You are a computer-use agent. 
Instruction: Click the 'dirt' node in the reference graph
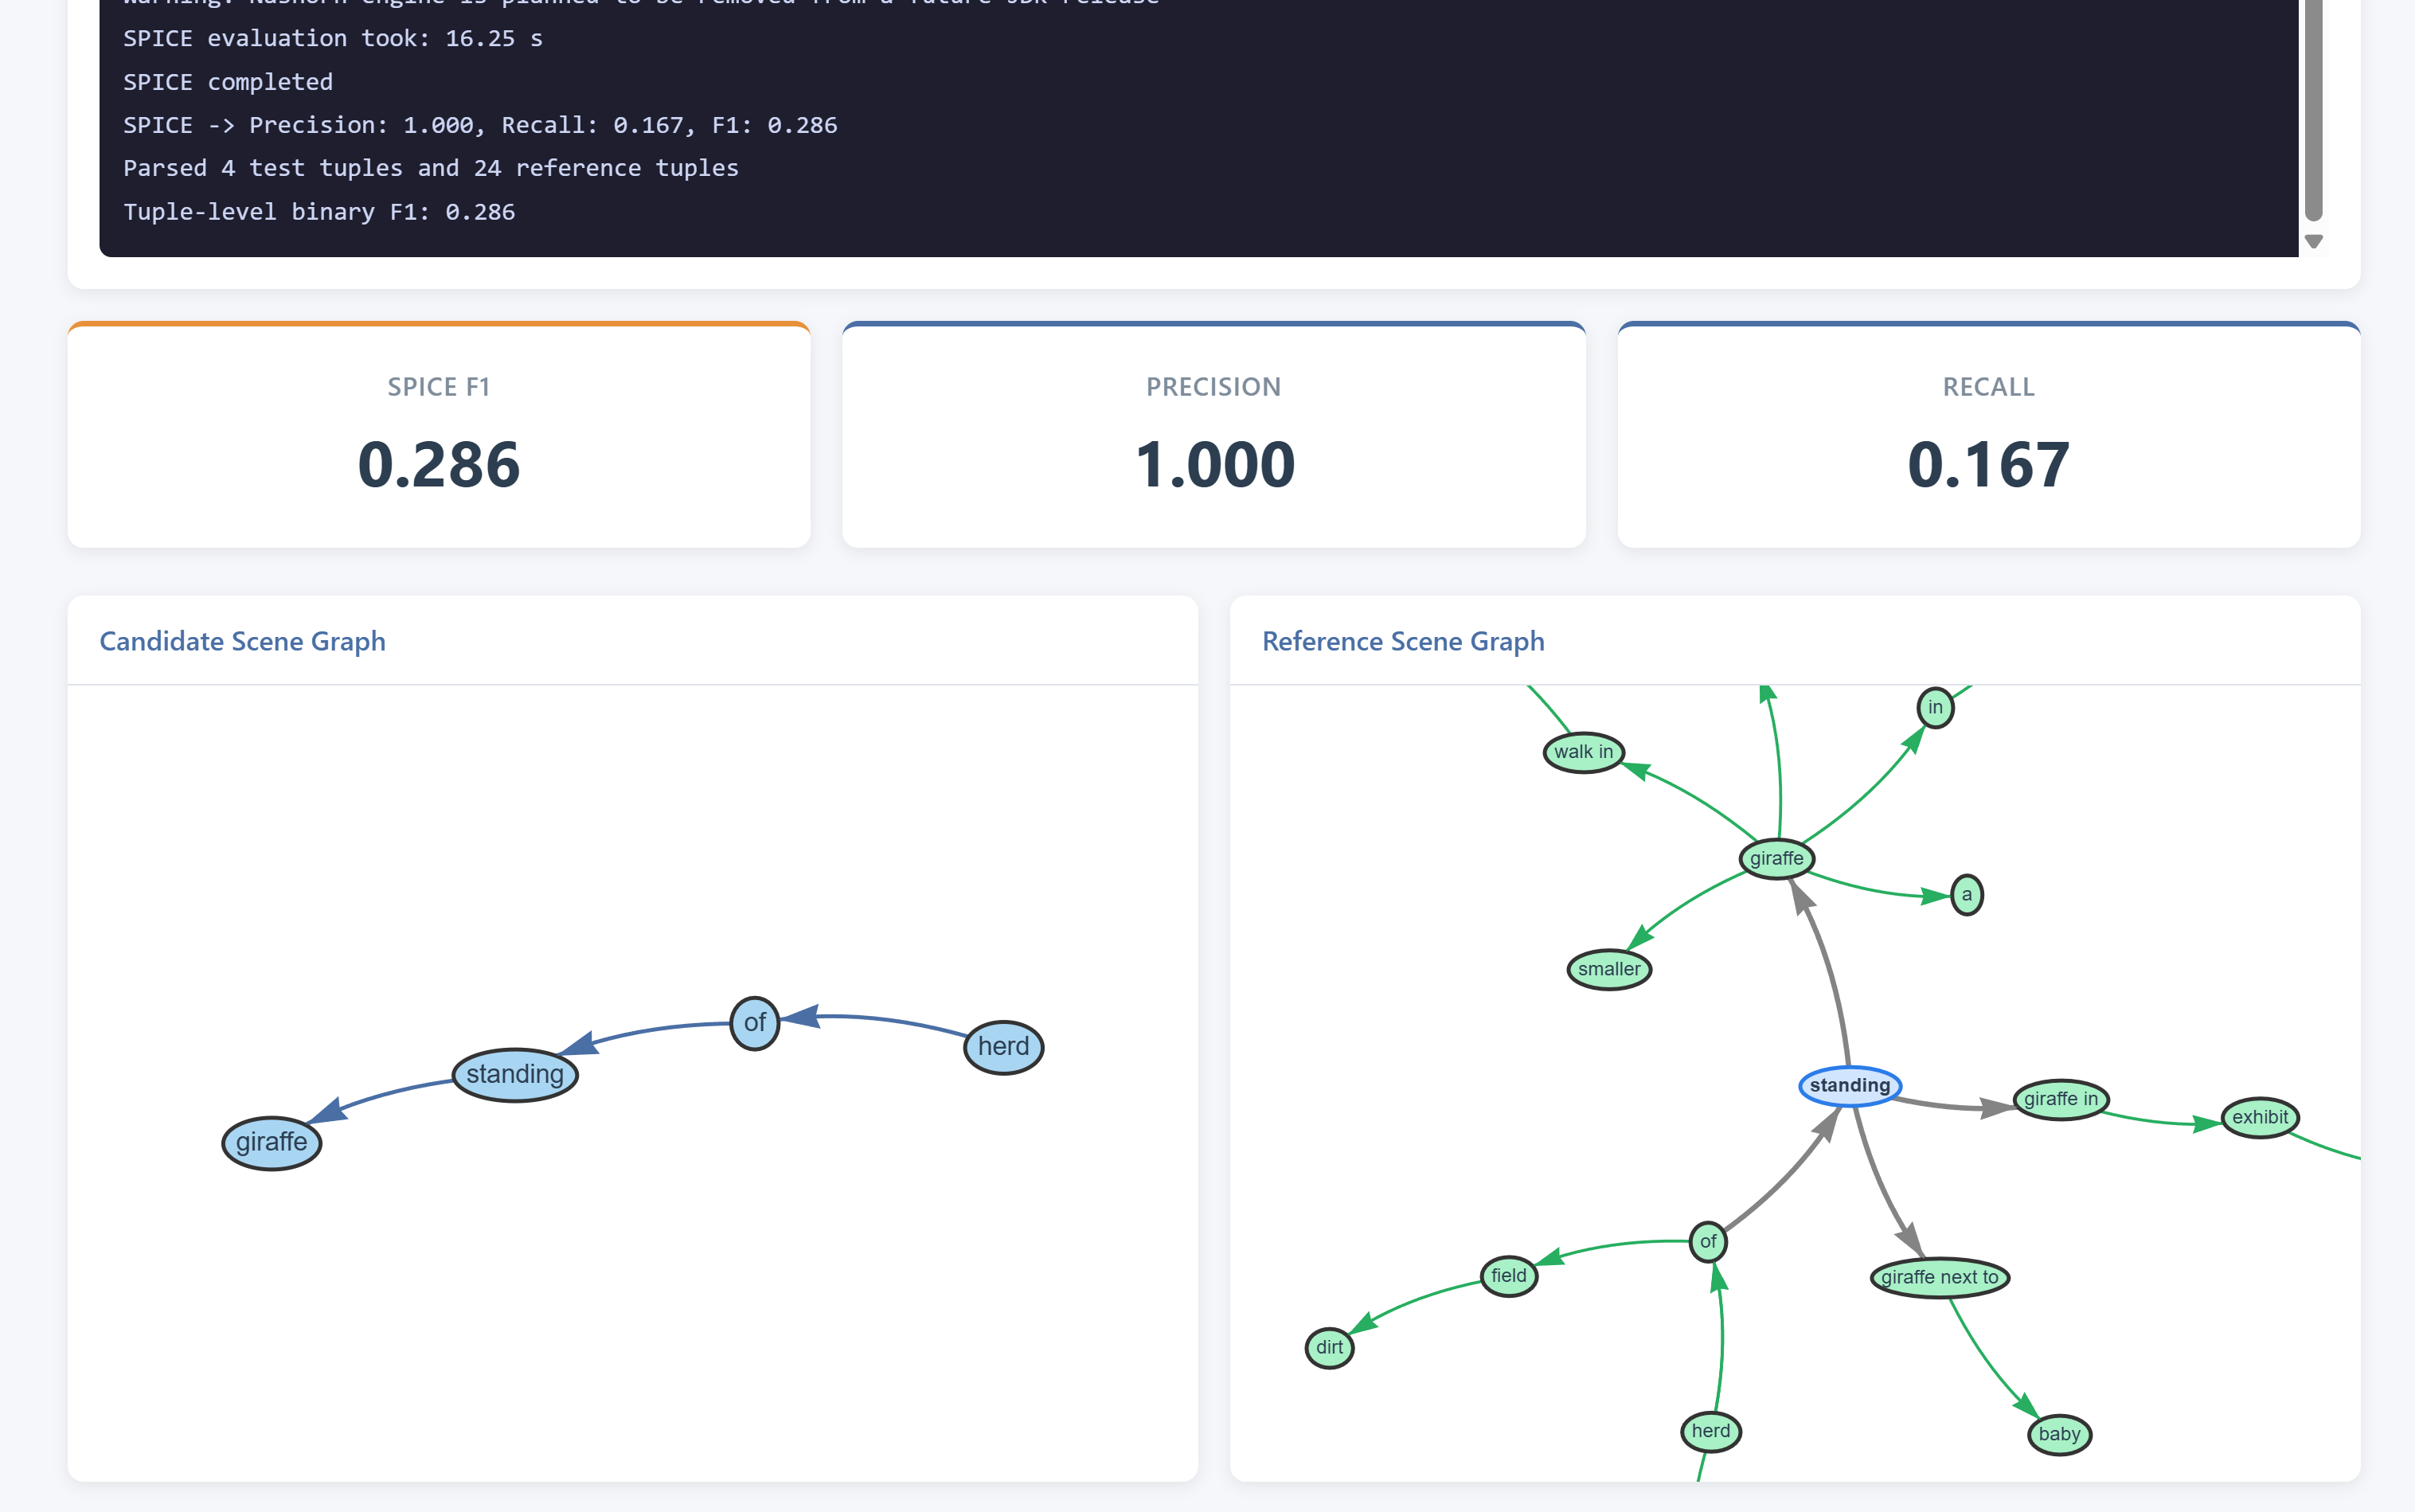tap(1328, 1348)
